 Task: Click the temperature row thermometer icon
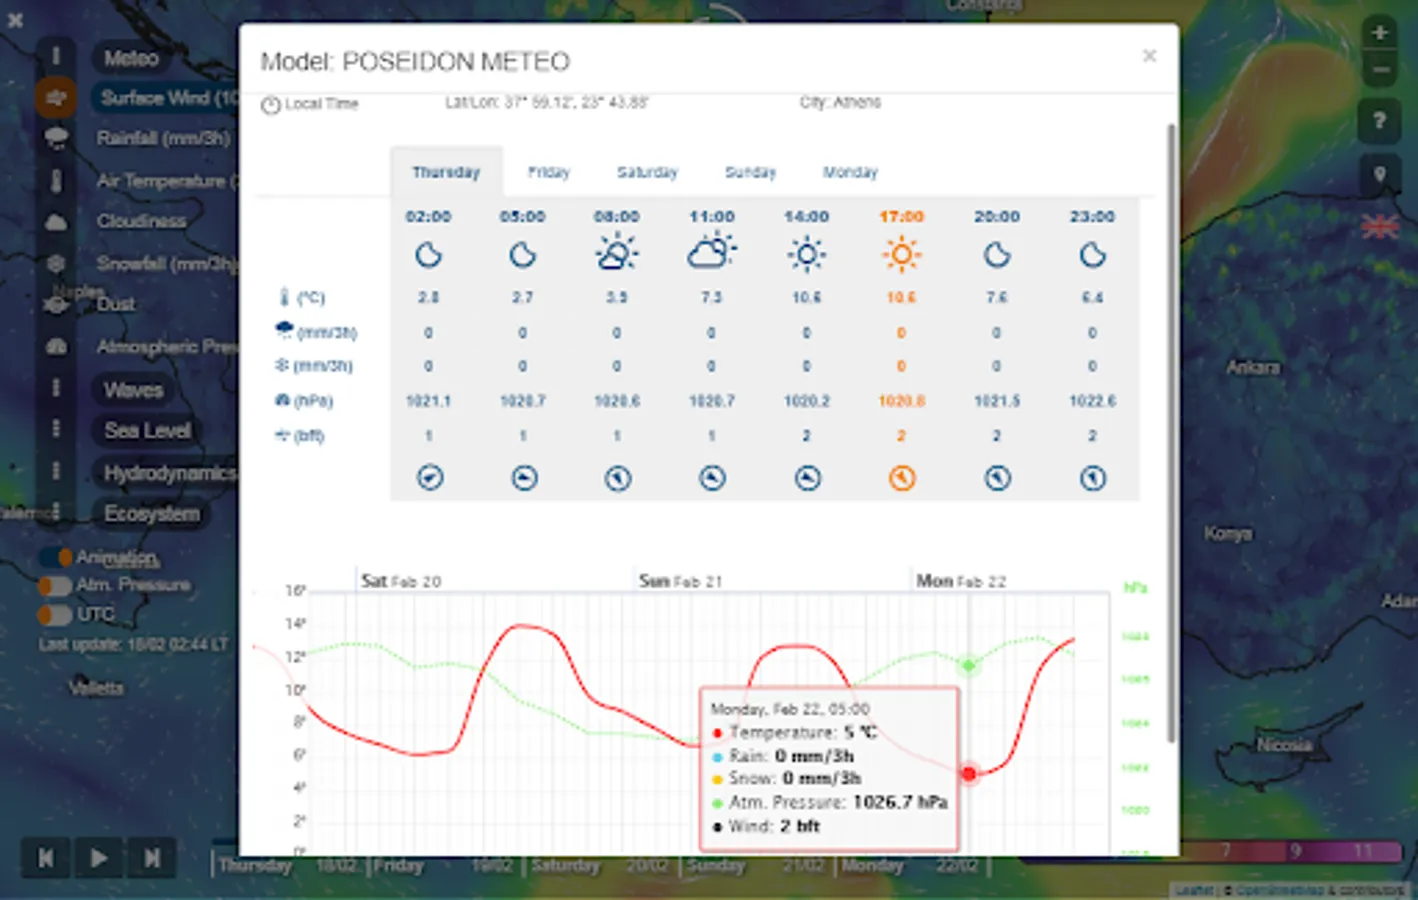click(x=284, y=297)
